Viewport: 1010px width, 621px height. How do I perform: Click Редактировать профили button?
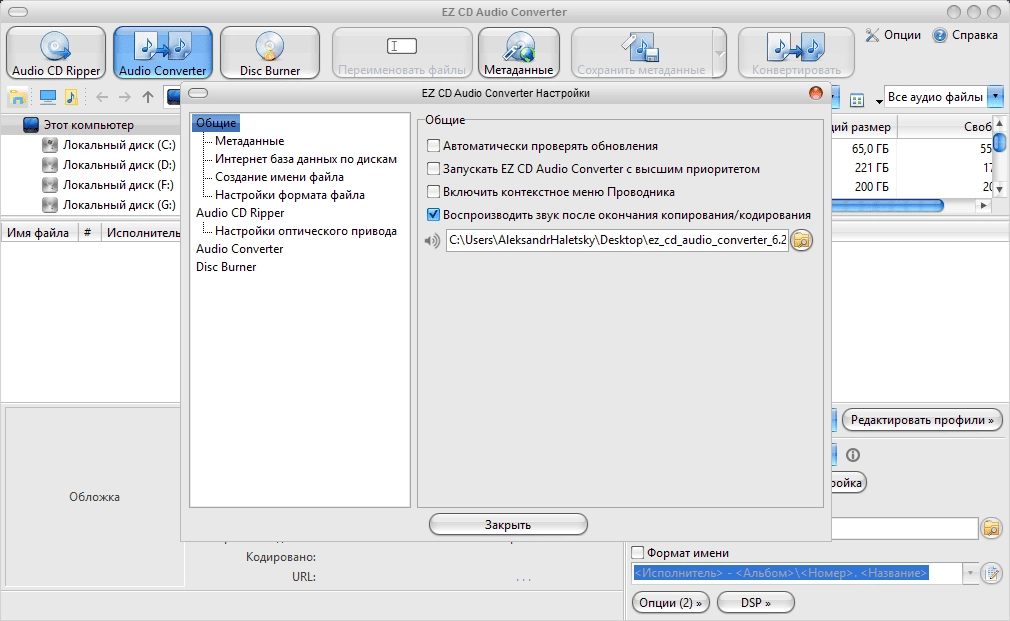[922, 420]
